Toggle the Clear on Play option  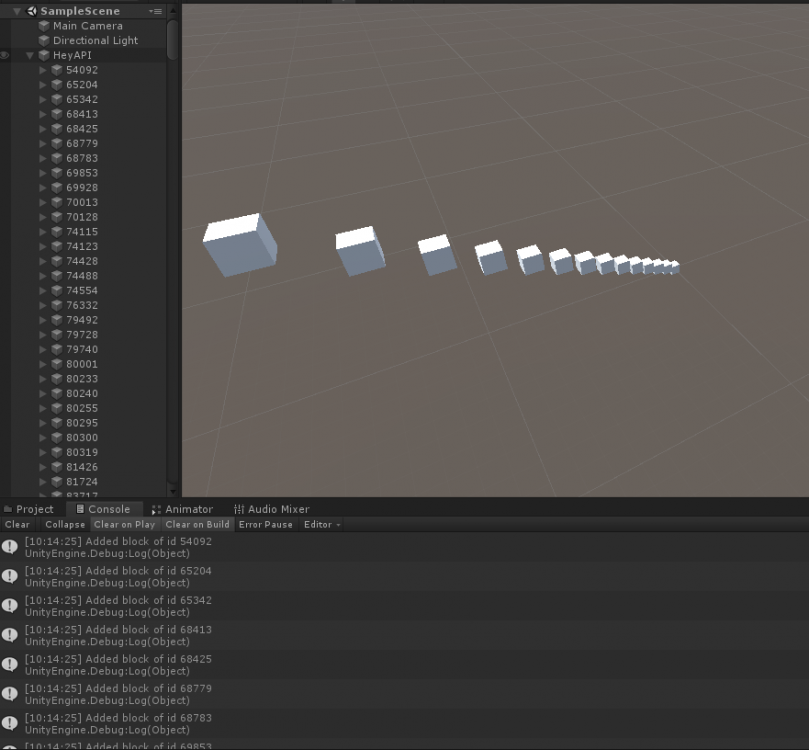(x=124, y=524)
